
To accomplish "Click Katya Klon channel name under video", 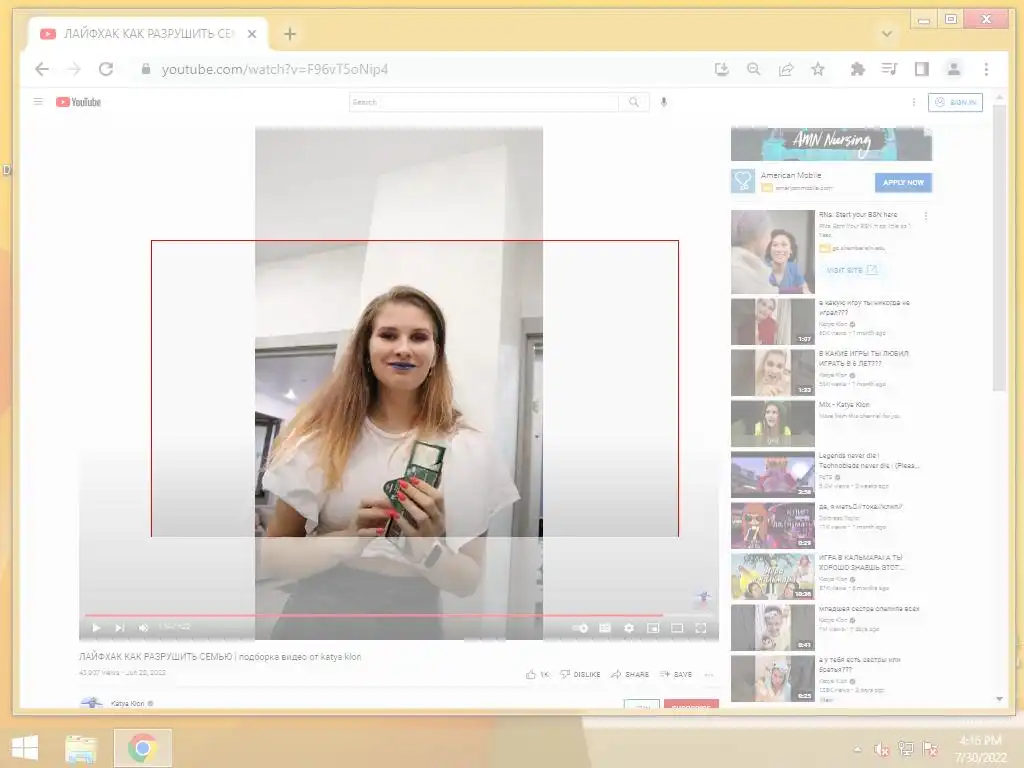I will [x=127, y=703].
